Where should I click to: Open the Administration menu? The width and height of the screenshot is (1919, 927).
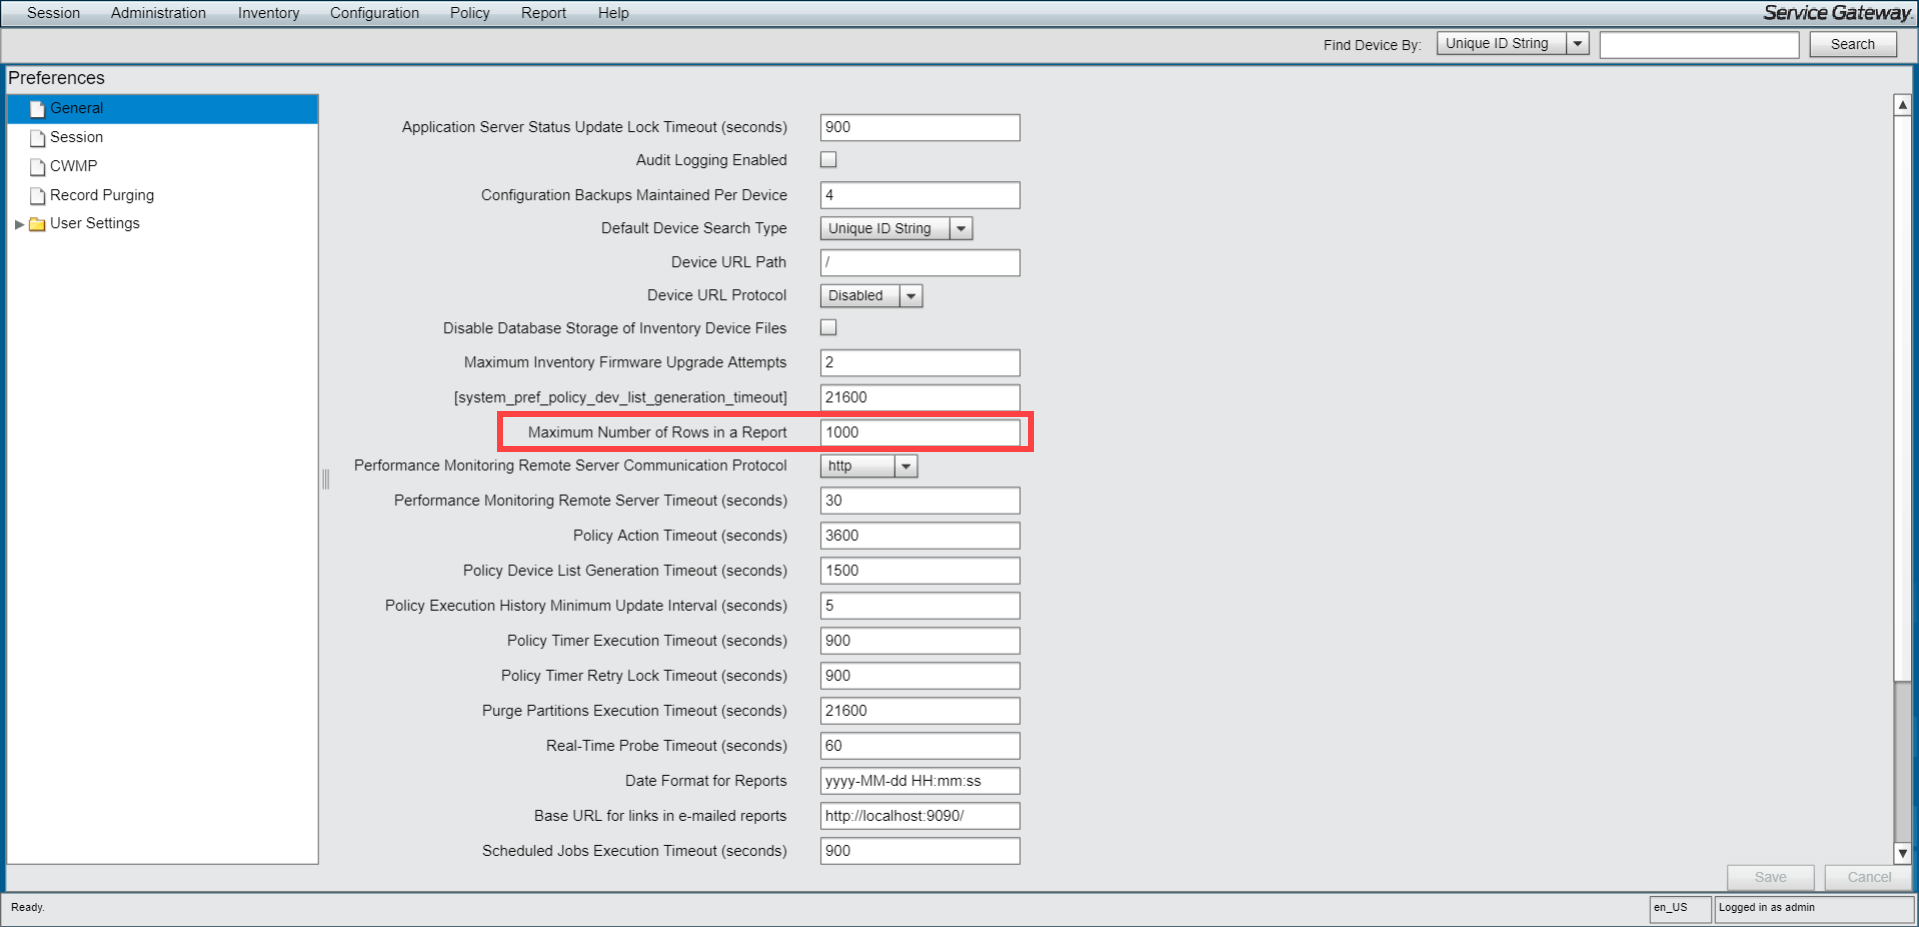pyautogui.click(x=158, y=13)
